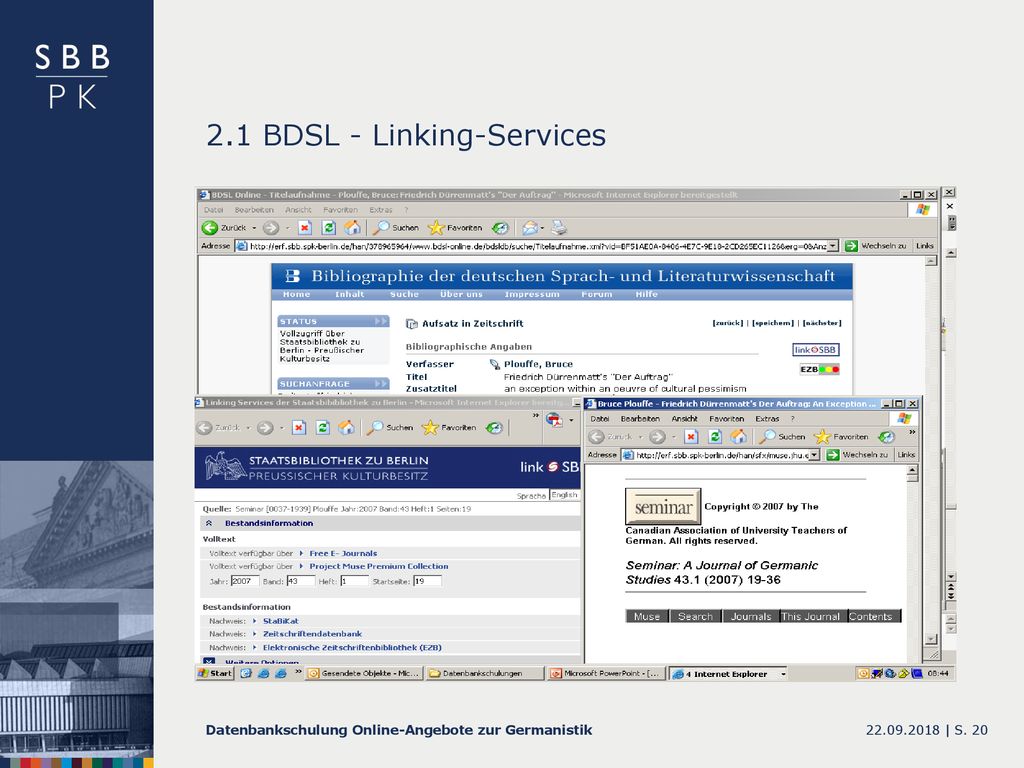Open the address dropdown in the Bruce Plouffe window
The image size is (1024, 768).
click(814, 455)
